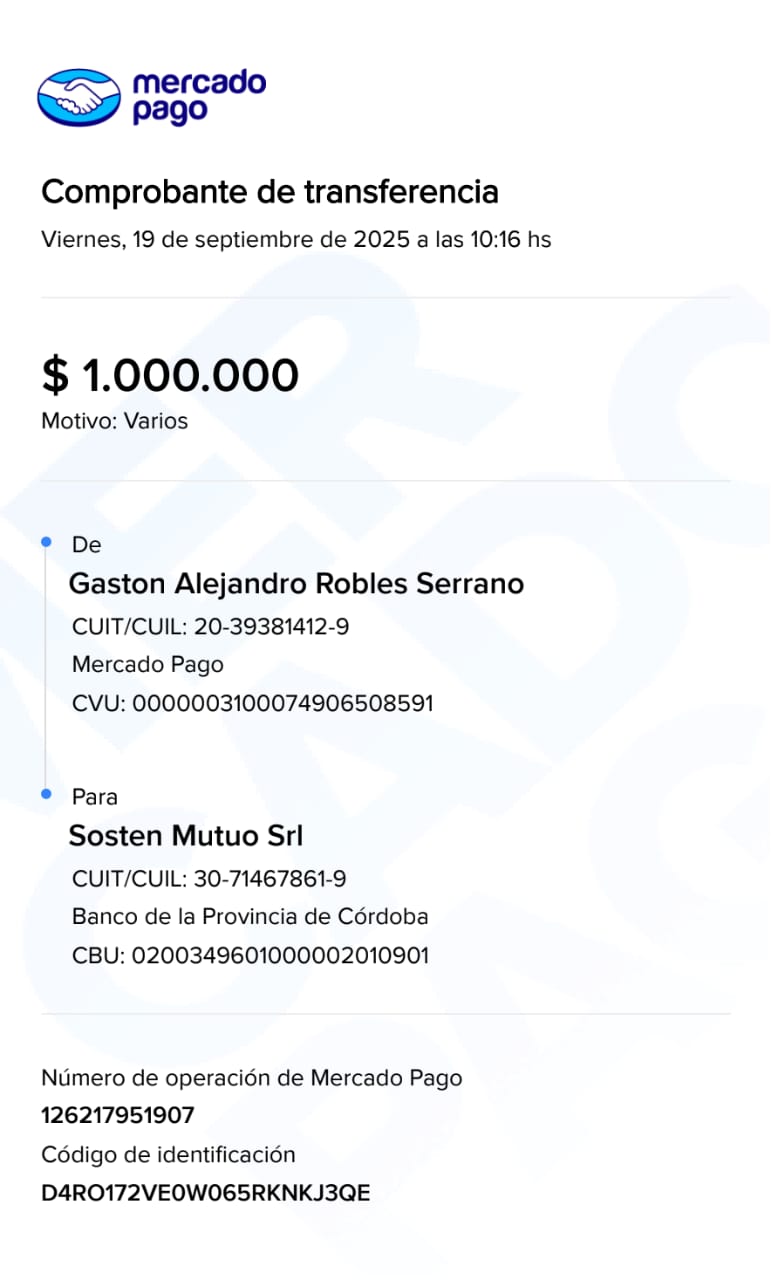Click Banco de la Provincia de Córdoba
This screenshot has height=1280, width=771.
(250, 917)
